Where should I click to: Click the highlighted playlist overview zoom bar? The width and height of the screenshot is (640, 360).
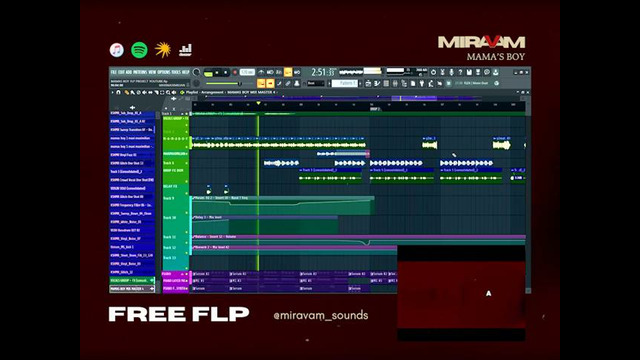414,98
